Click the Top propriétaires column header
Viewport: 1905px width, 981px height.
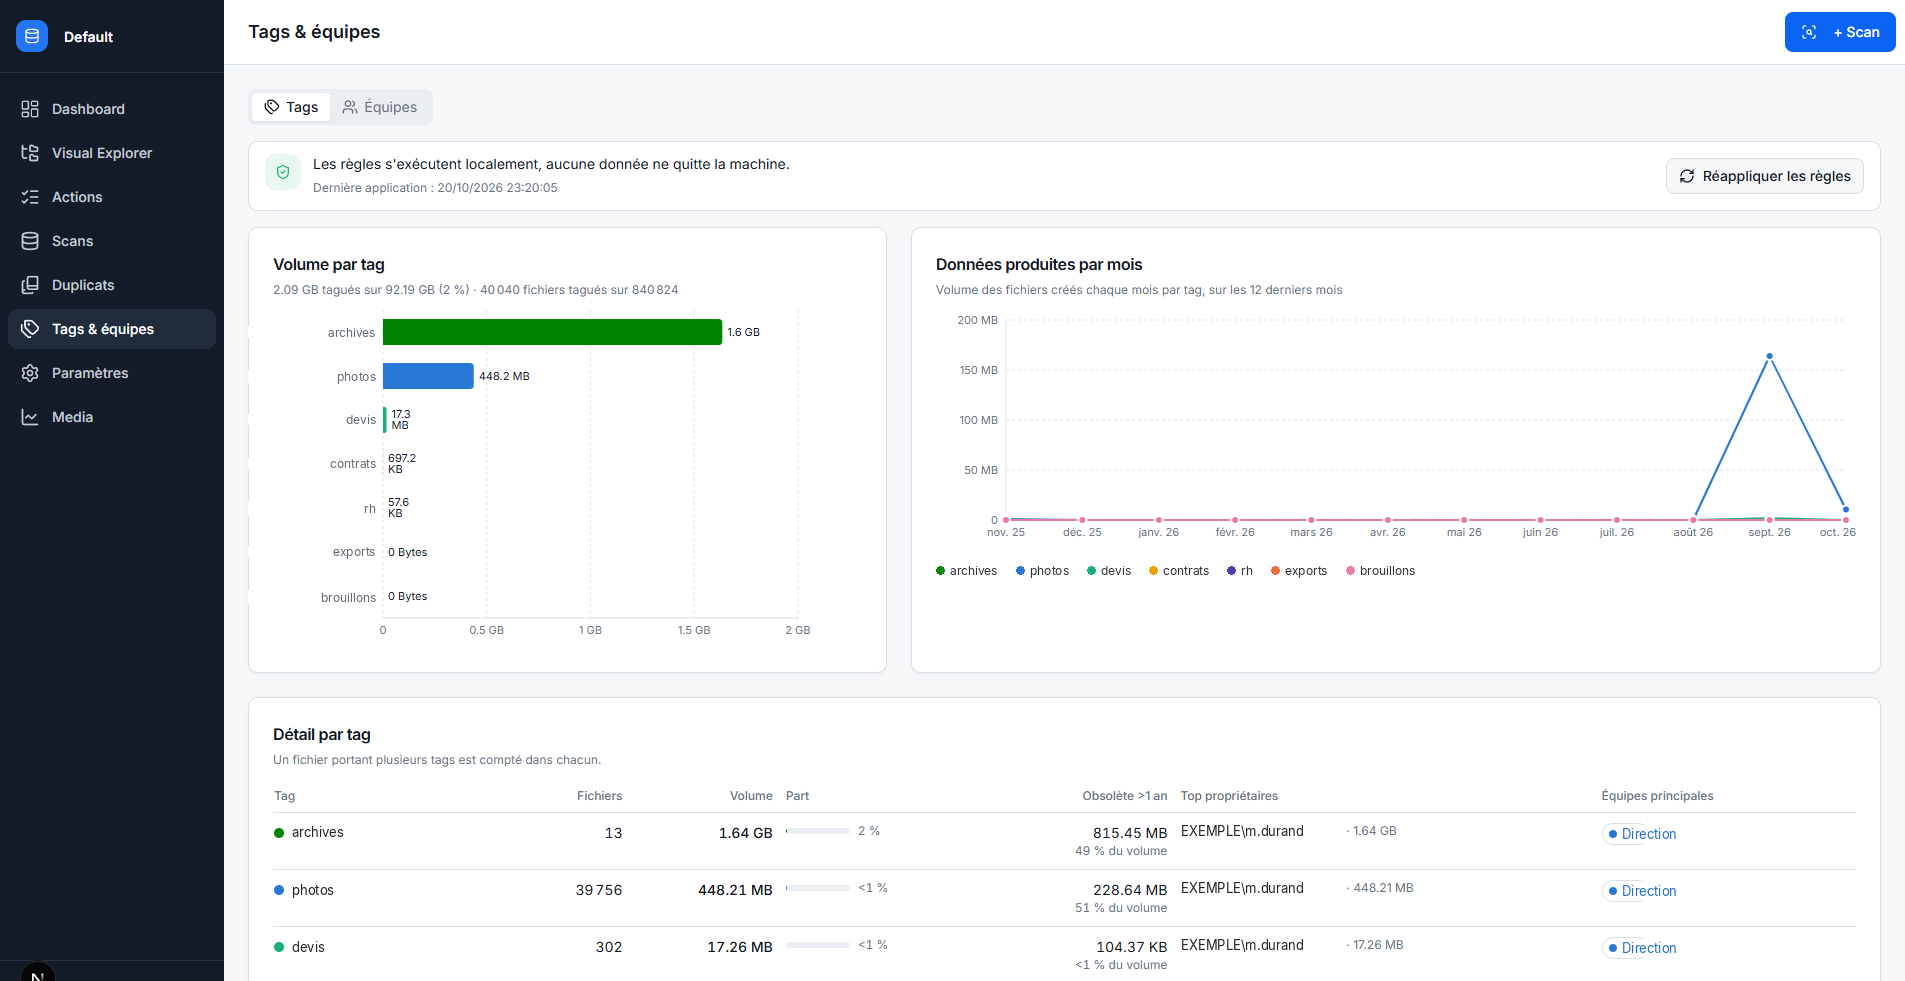tap(1229, 796)
